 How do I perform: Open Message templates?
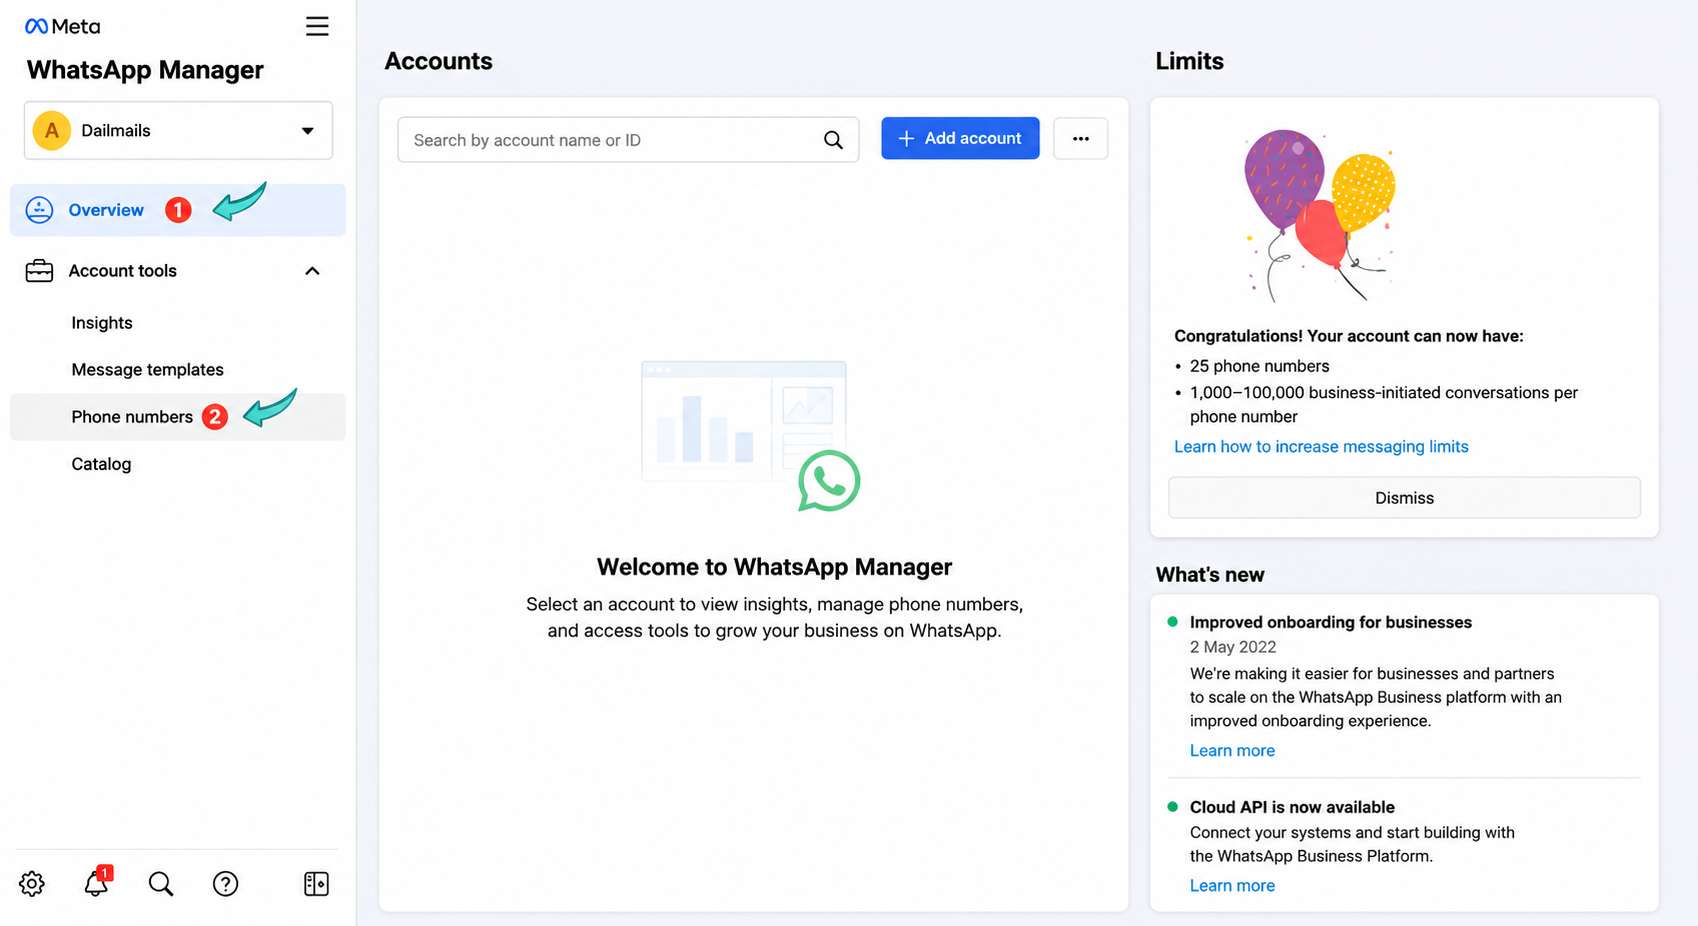147,370
